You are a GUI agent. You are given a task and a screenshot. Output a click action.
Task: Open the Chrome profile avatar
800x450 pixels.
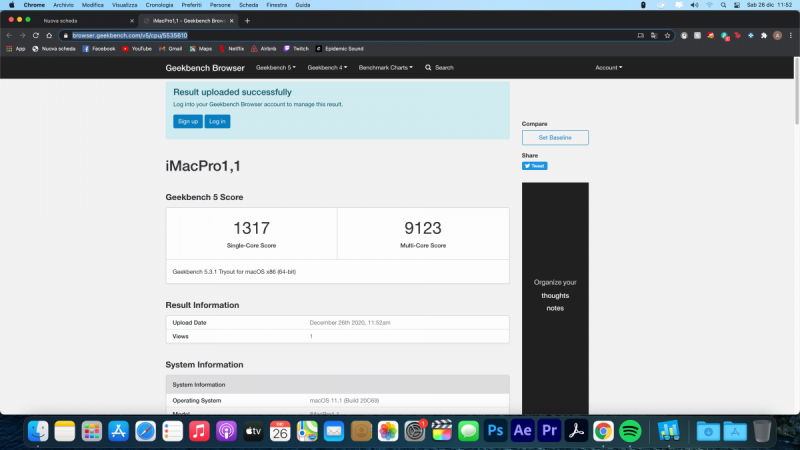point(777,35)
